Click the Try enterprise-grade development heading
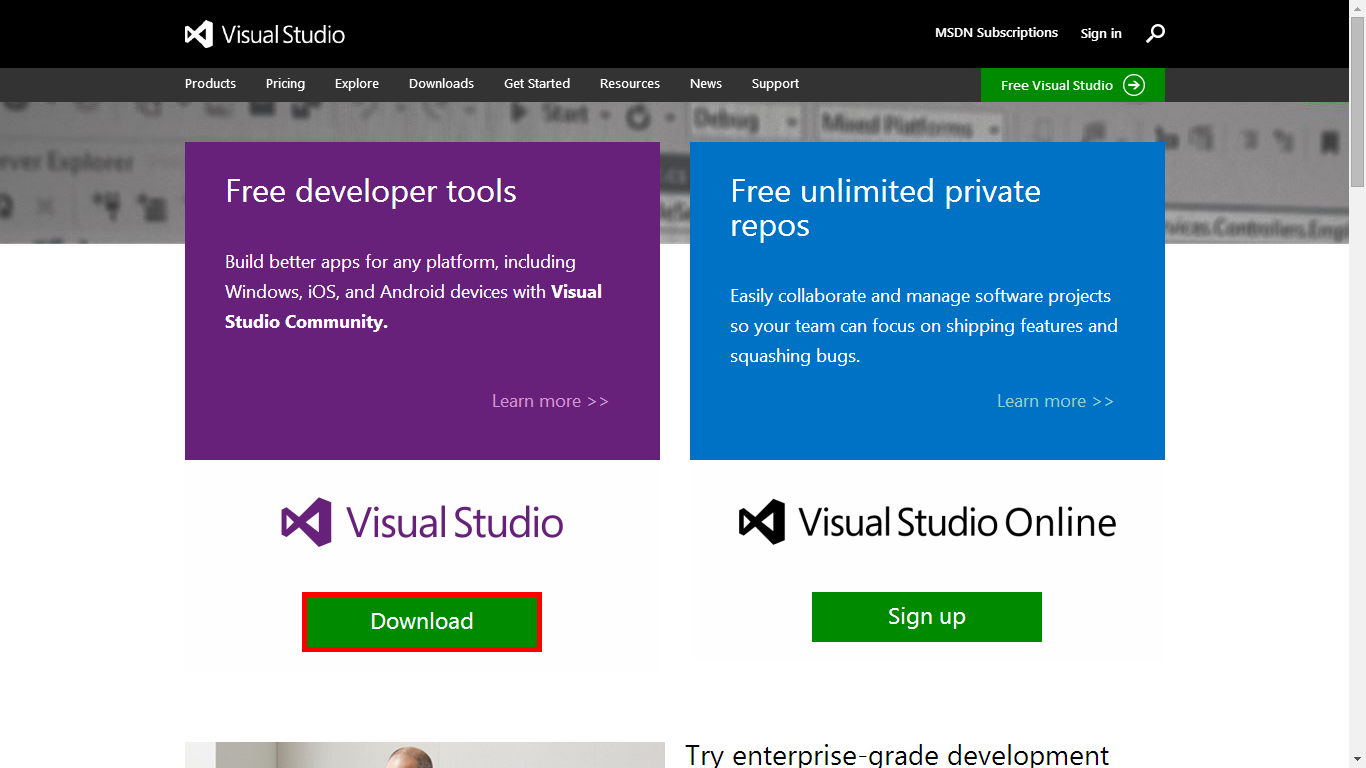Viewport: 1366px width, 768px height. coord(897,755)
